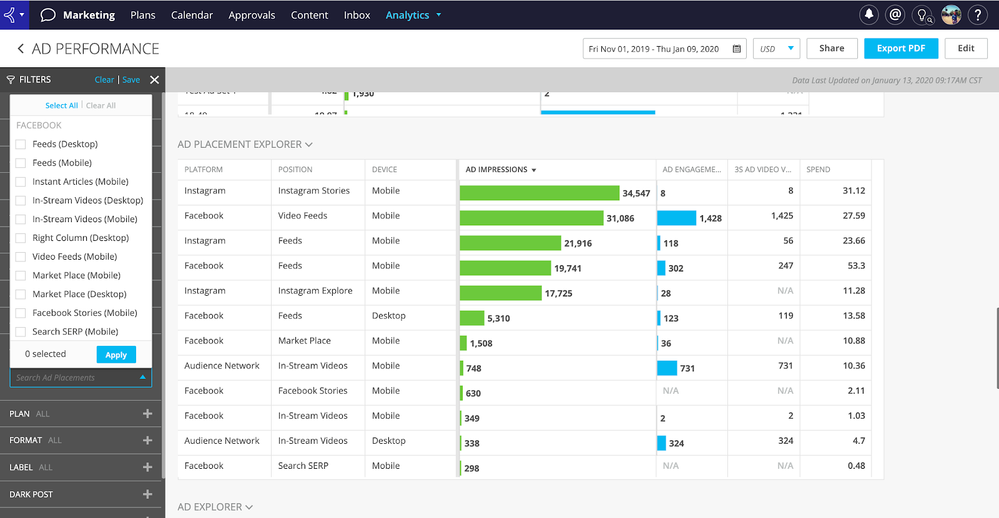Click the Ad Impressions sort arrow
The width and height of the screenshot is (999, 518).
click(x=534, y=170)
